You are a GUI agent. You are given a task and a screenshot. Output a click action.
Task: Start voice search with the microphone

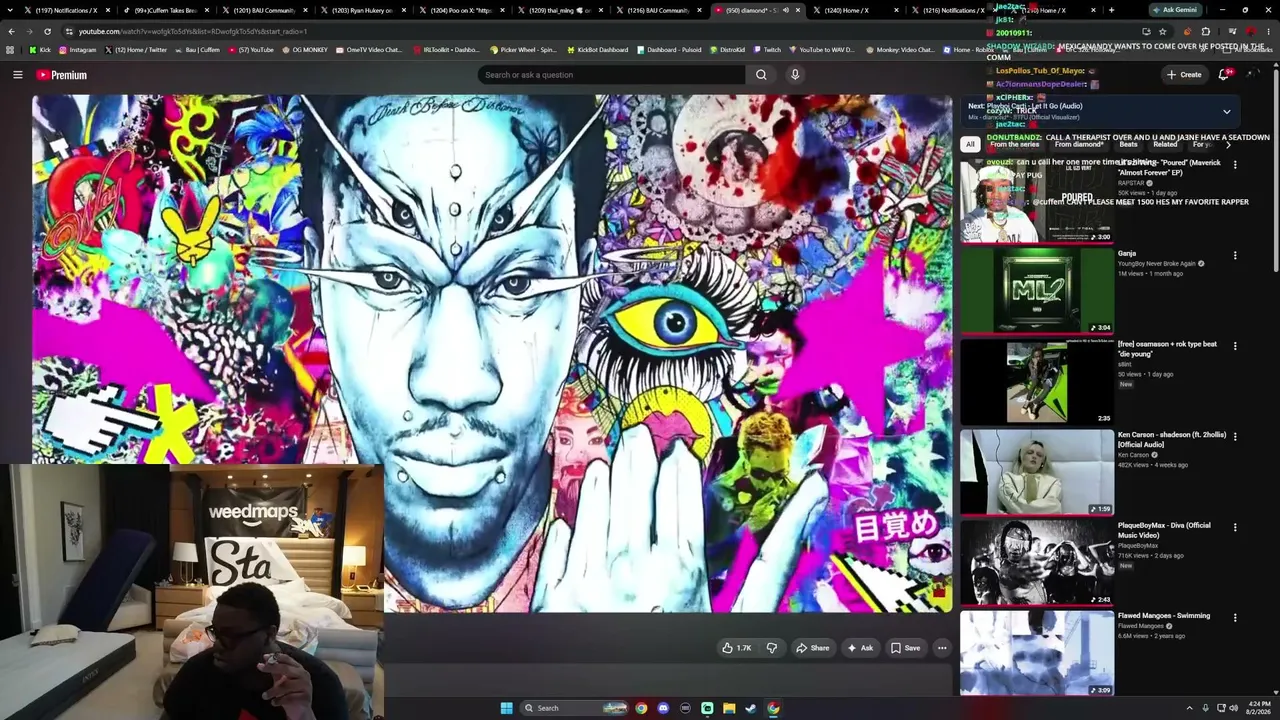point(795,75)
